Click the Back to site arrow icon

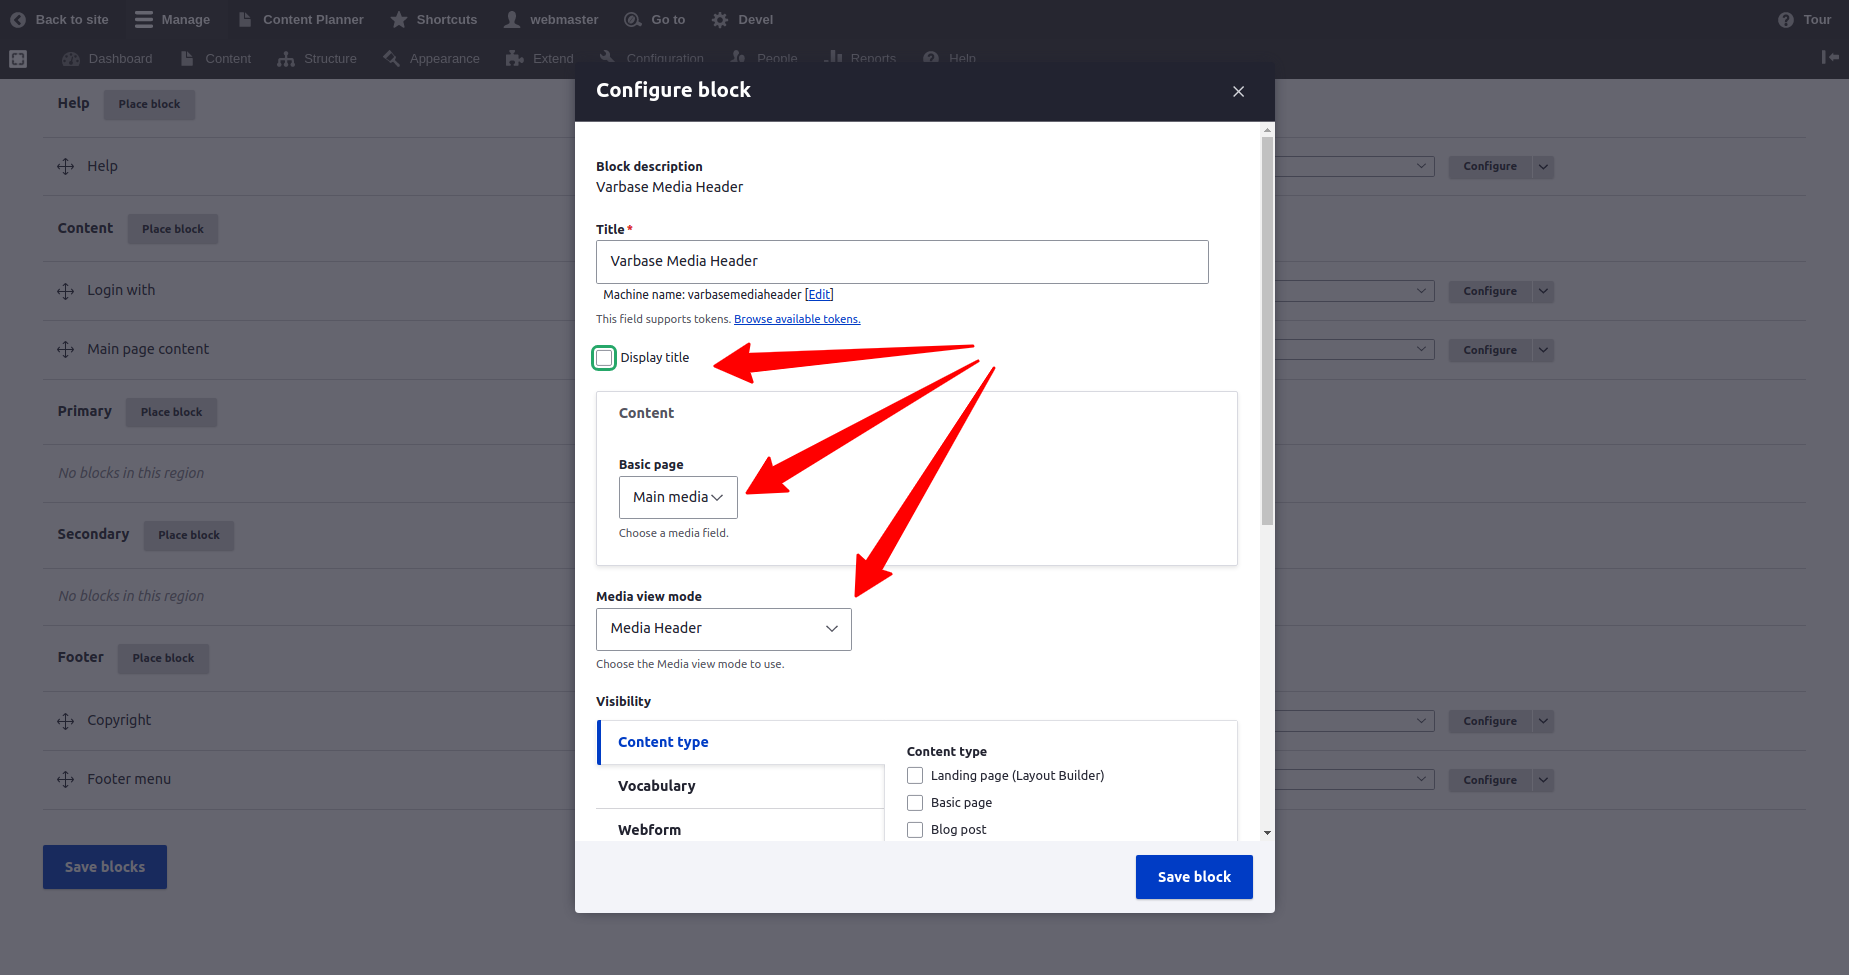click(x=18, y=20)
